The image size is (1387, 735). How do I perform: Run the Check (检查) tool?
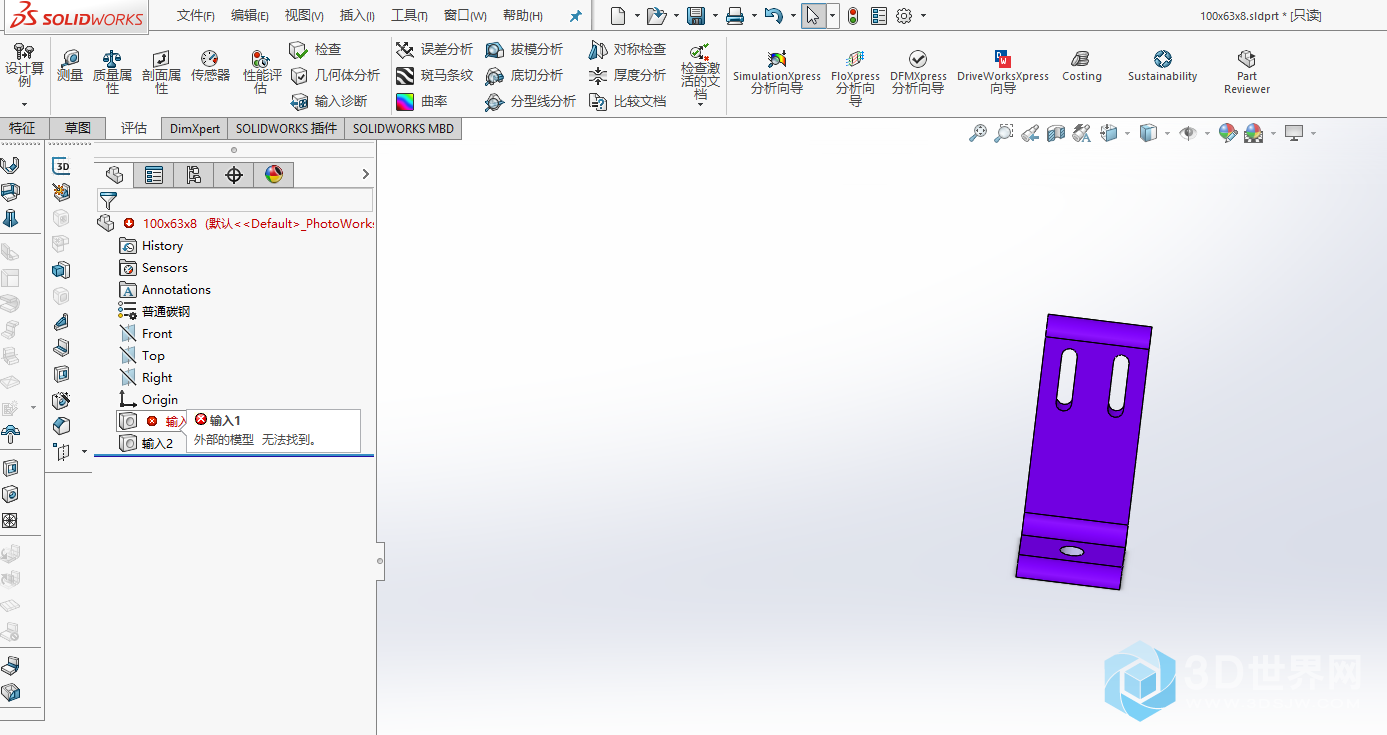[x=315, y=49]
